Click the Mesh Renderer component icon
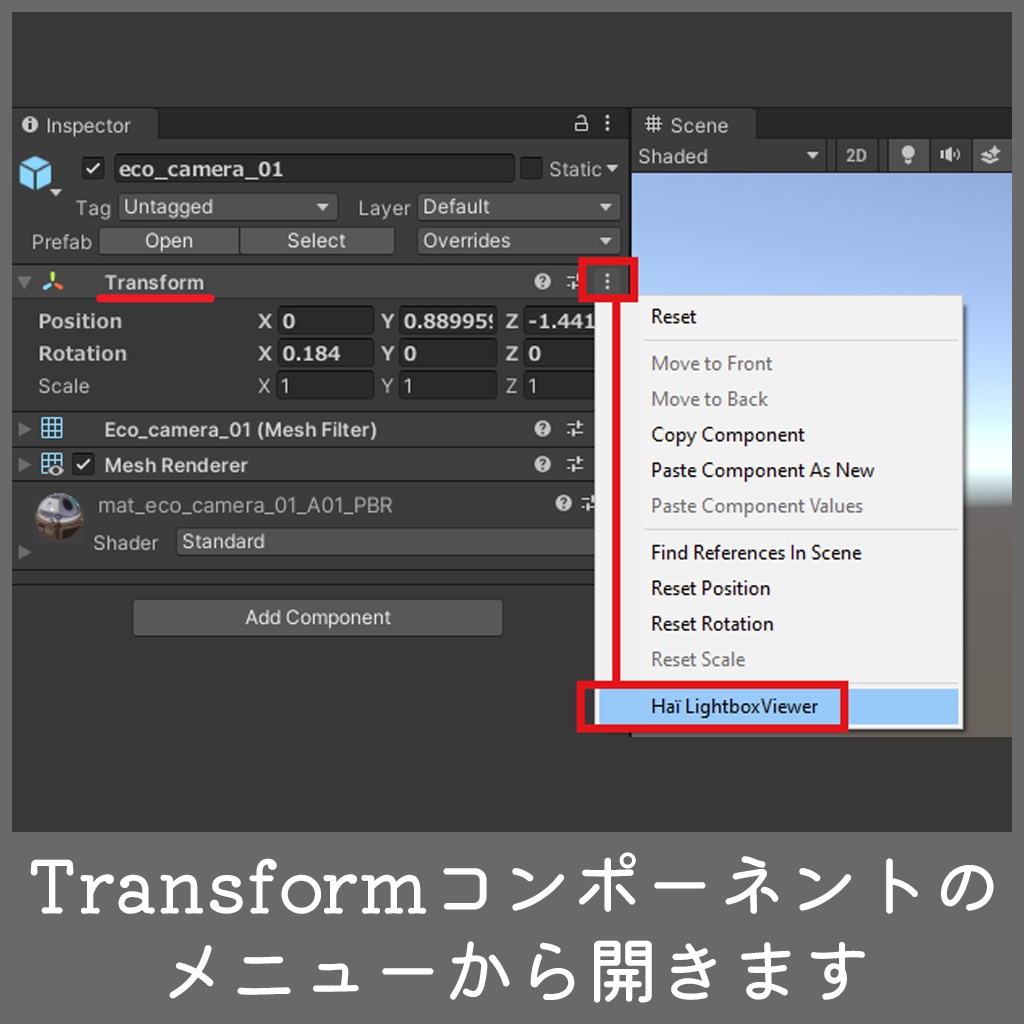The height and width of the screenshot is (1024, 1024). tap(52, 464)
